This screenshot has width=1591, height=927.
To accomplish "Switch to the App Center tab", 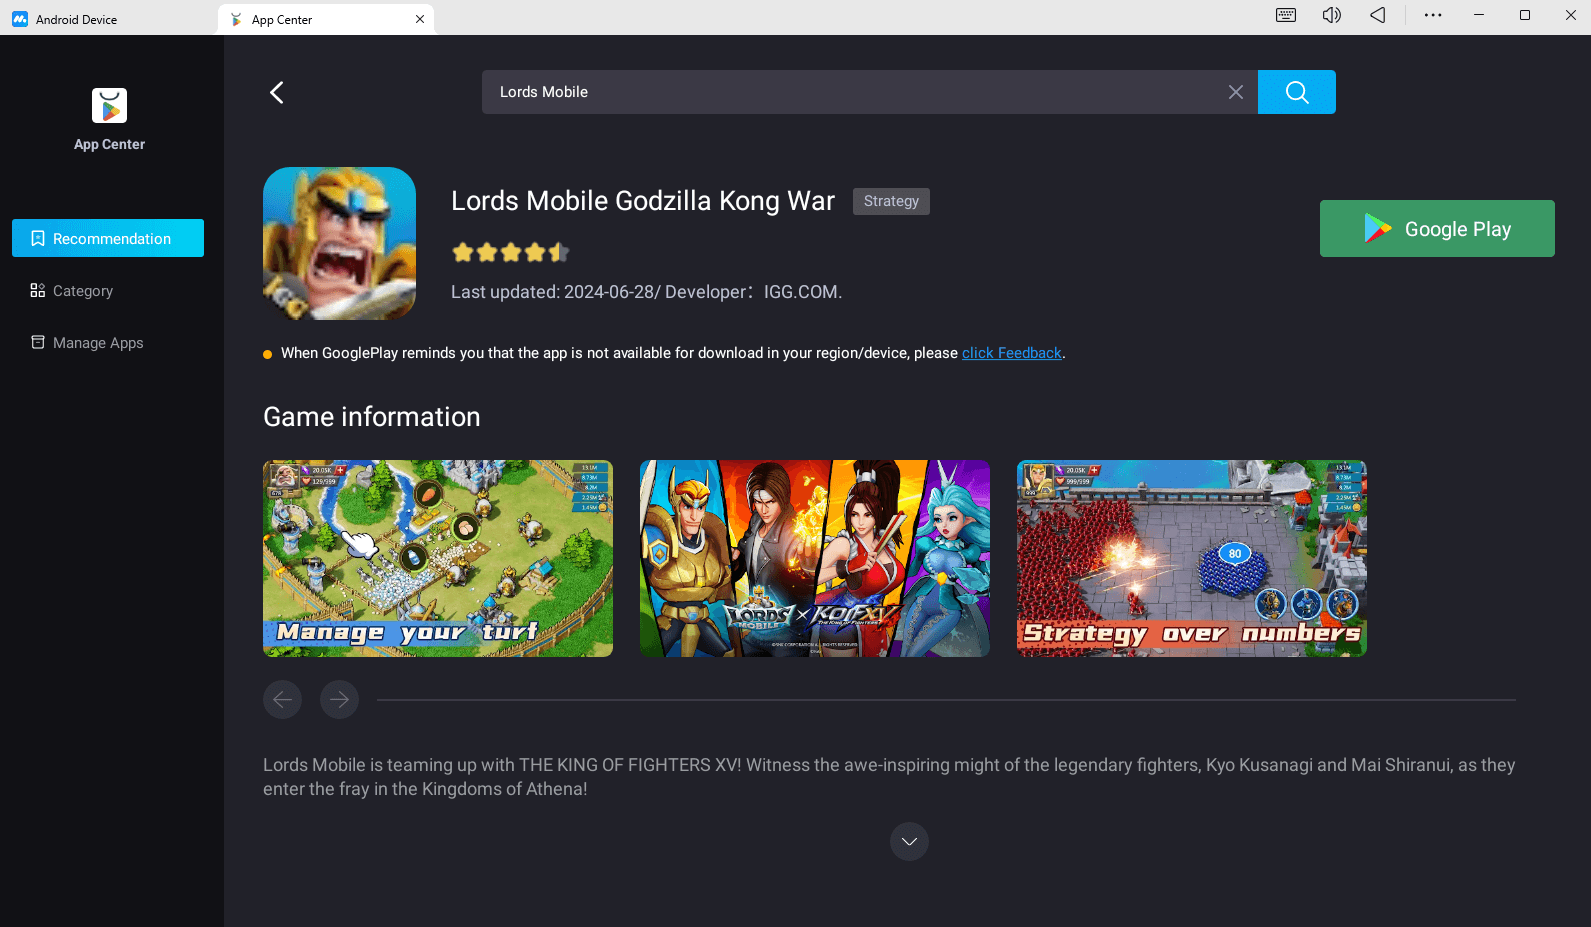I will click(x=326, y=19).
